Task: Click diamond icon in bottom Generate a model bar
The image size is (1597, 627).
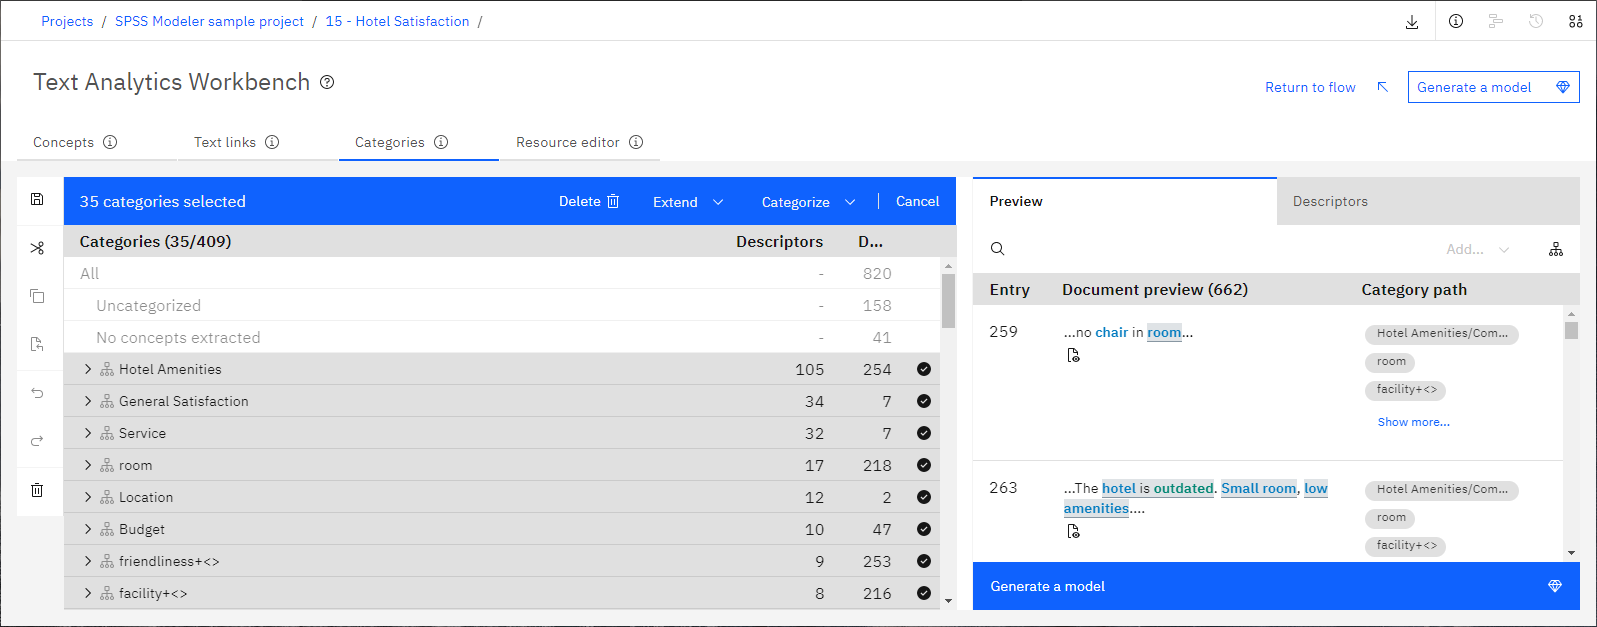Action: point(1555,586)
